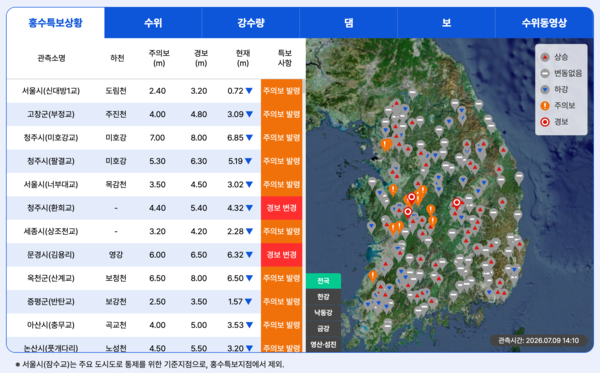This screenshot has height=373, width=600.
Task: Click 주의보 발령 status for 고창군(부정교)
Action: click(x=282, y=114)
